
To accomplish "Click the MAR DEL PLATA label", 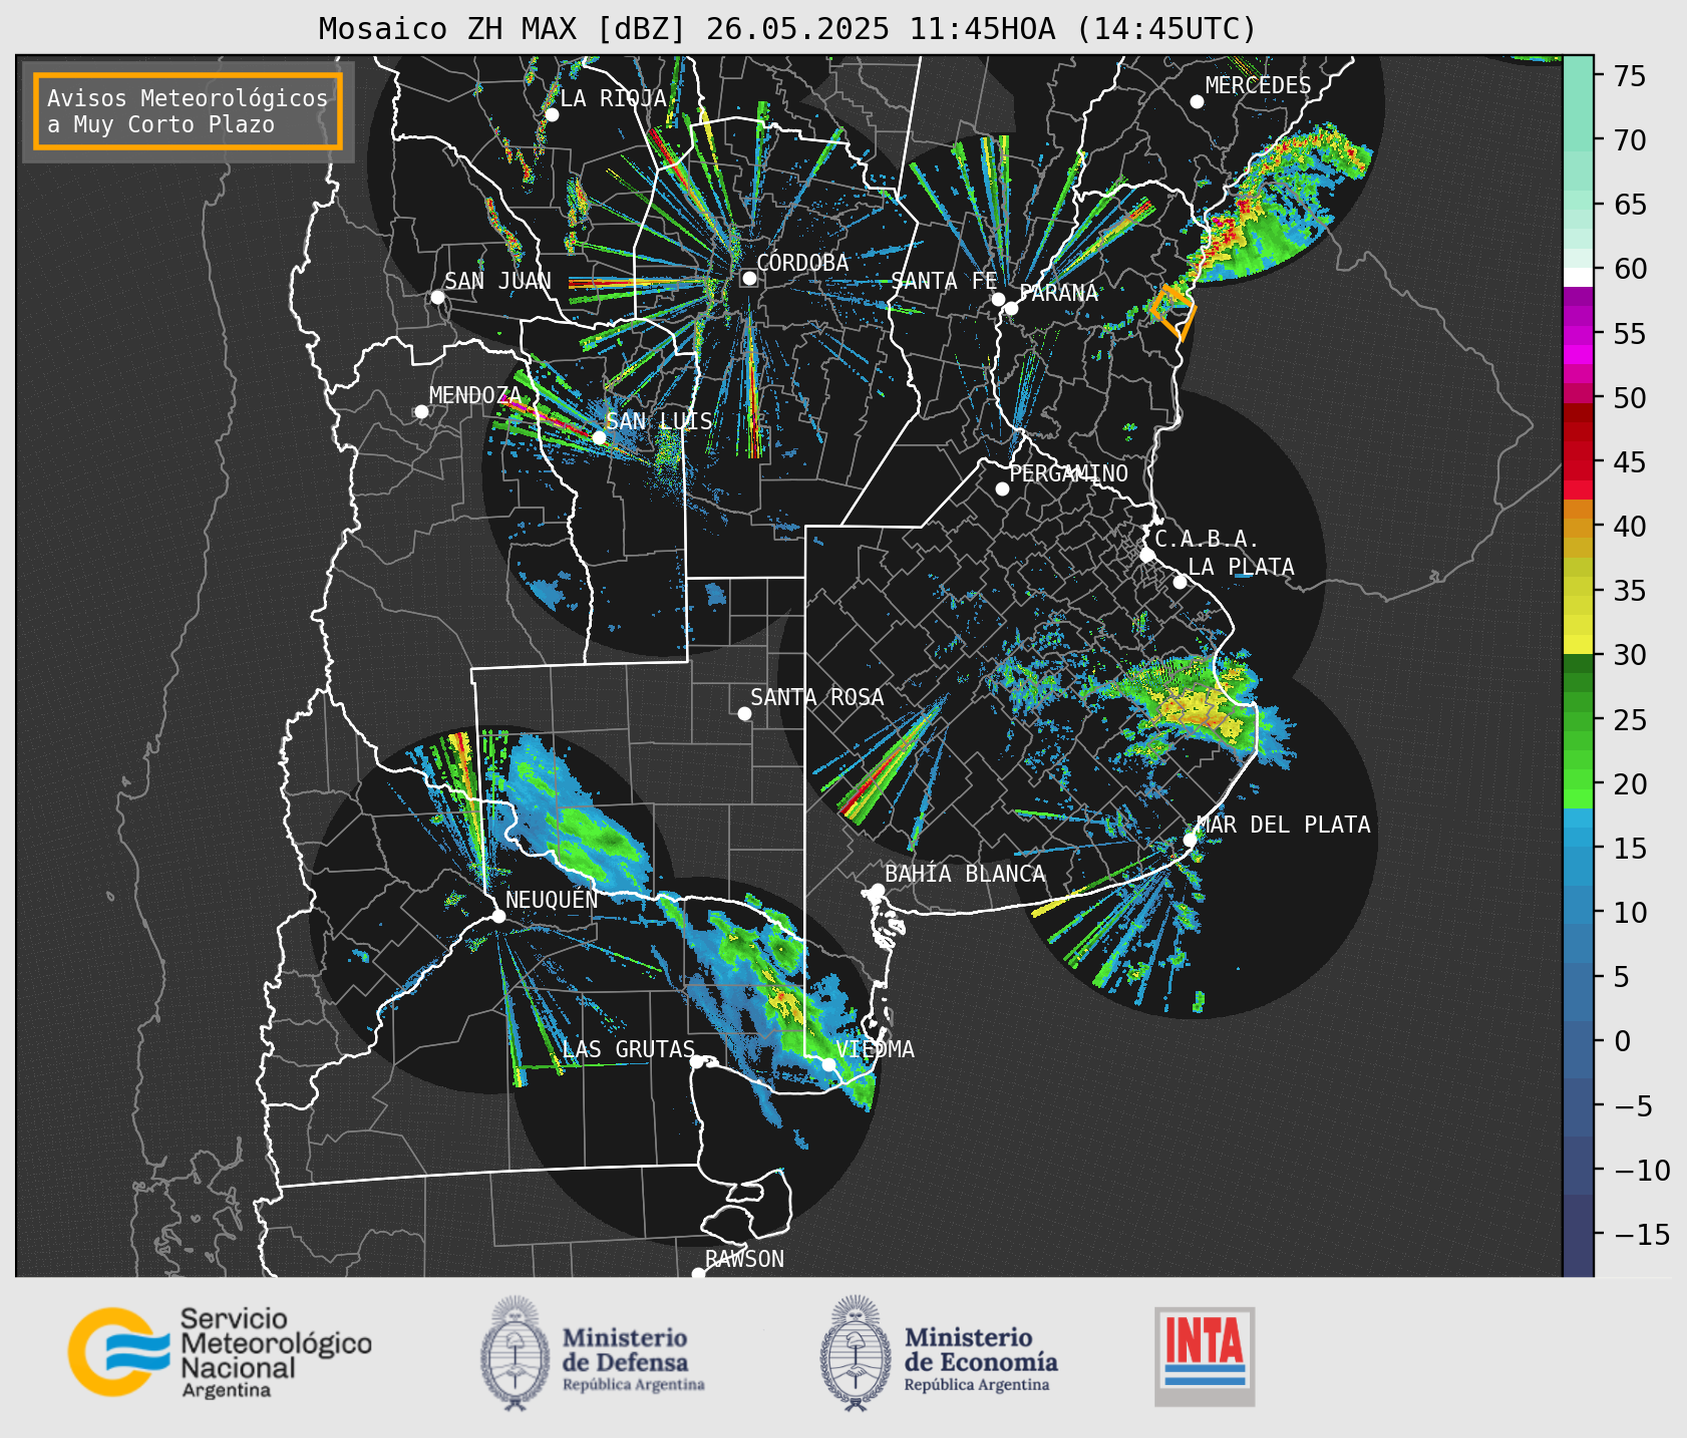I will (1283, 825).
